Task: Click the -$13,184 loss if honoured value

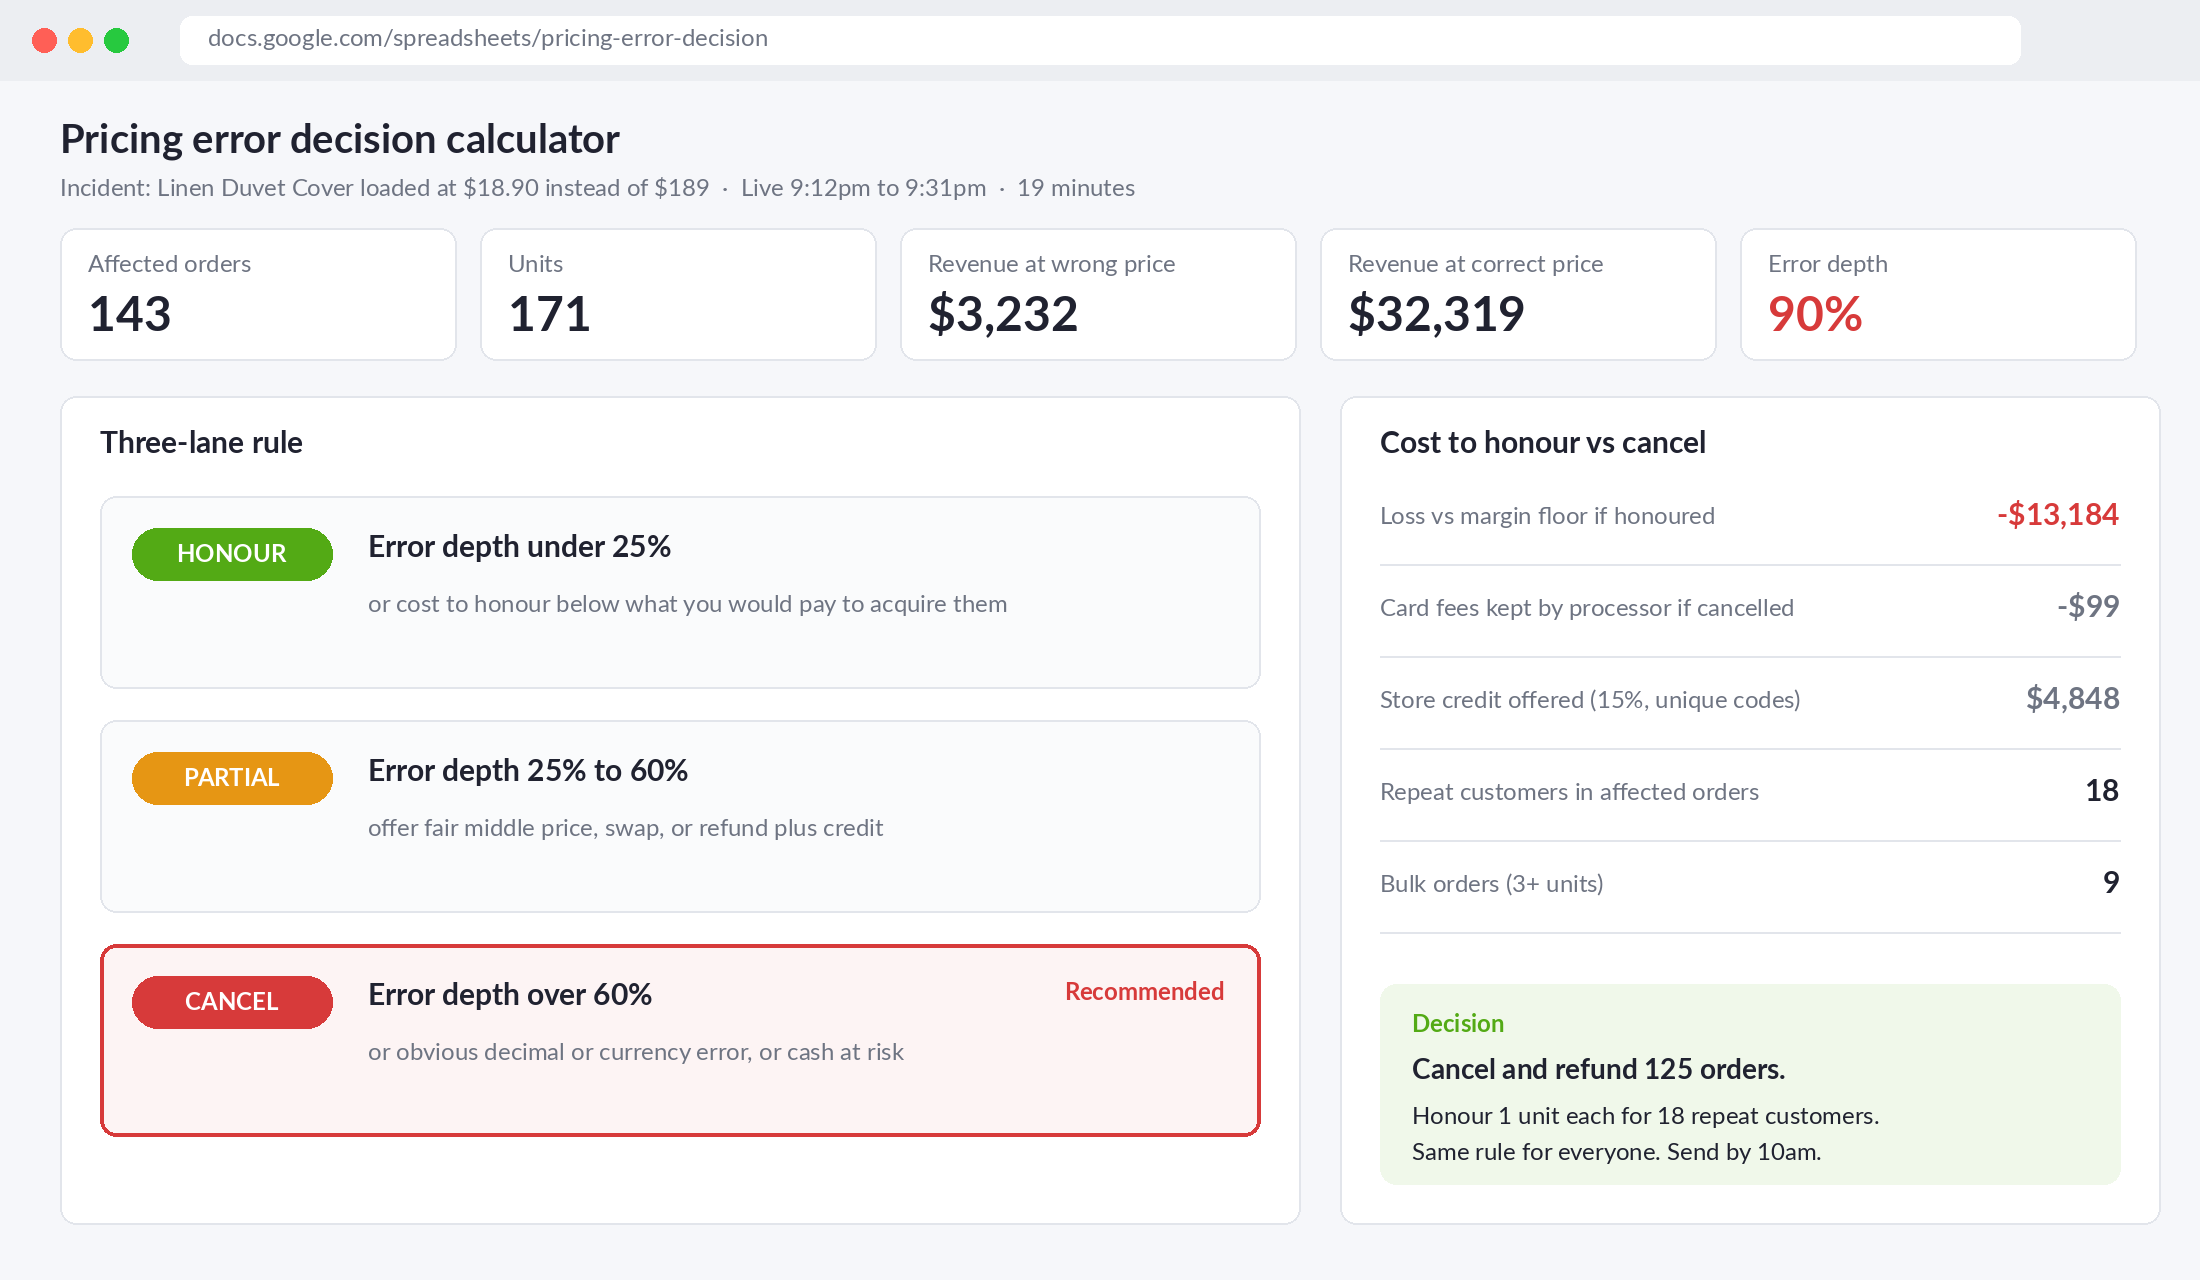Action: point(2058,515)
